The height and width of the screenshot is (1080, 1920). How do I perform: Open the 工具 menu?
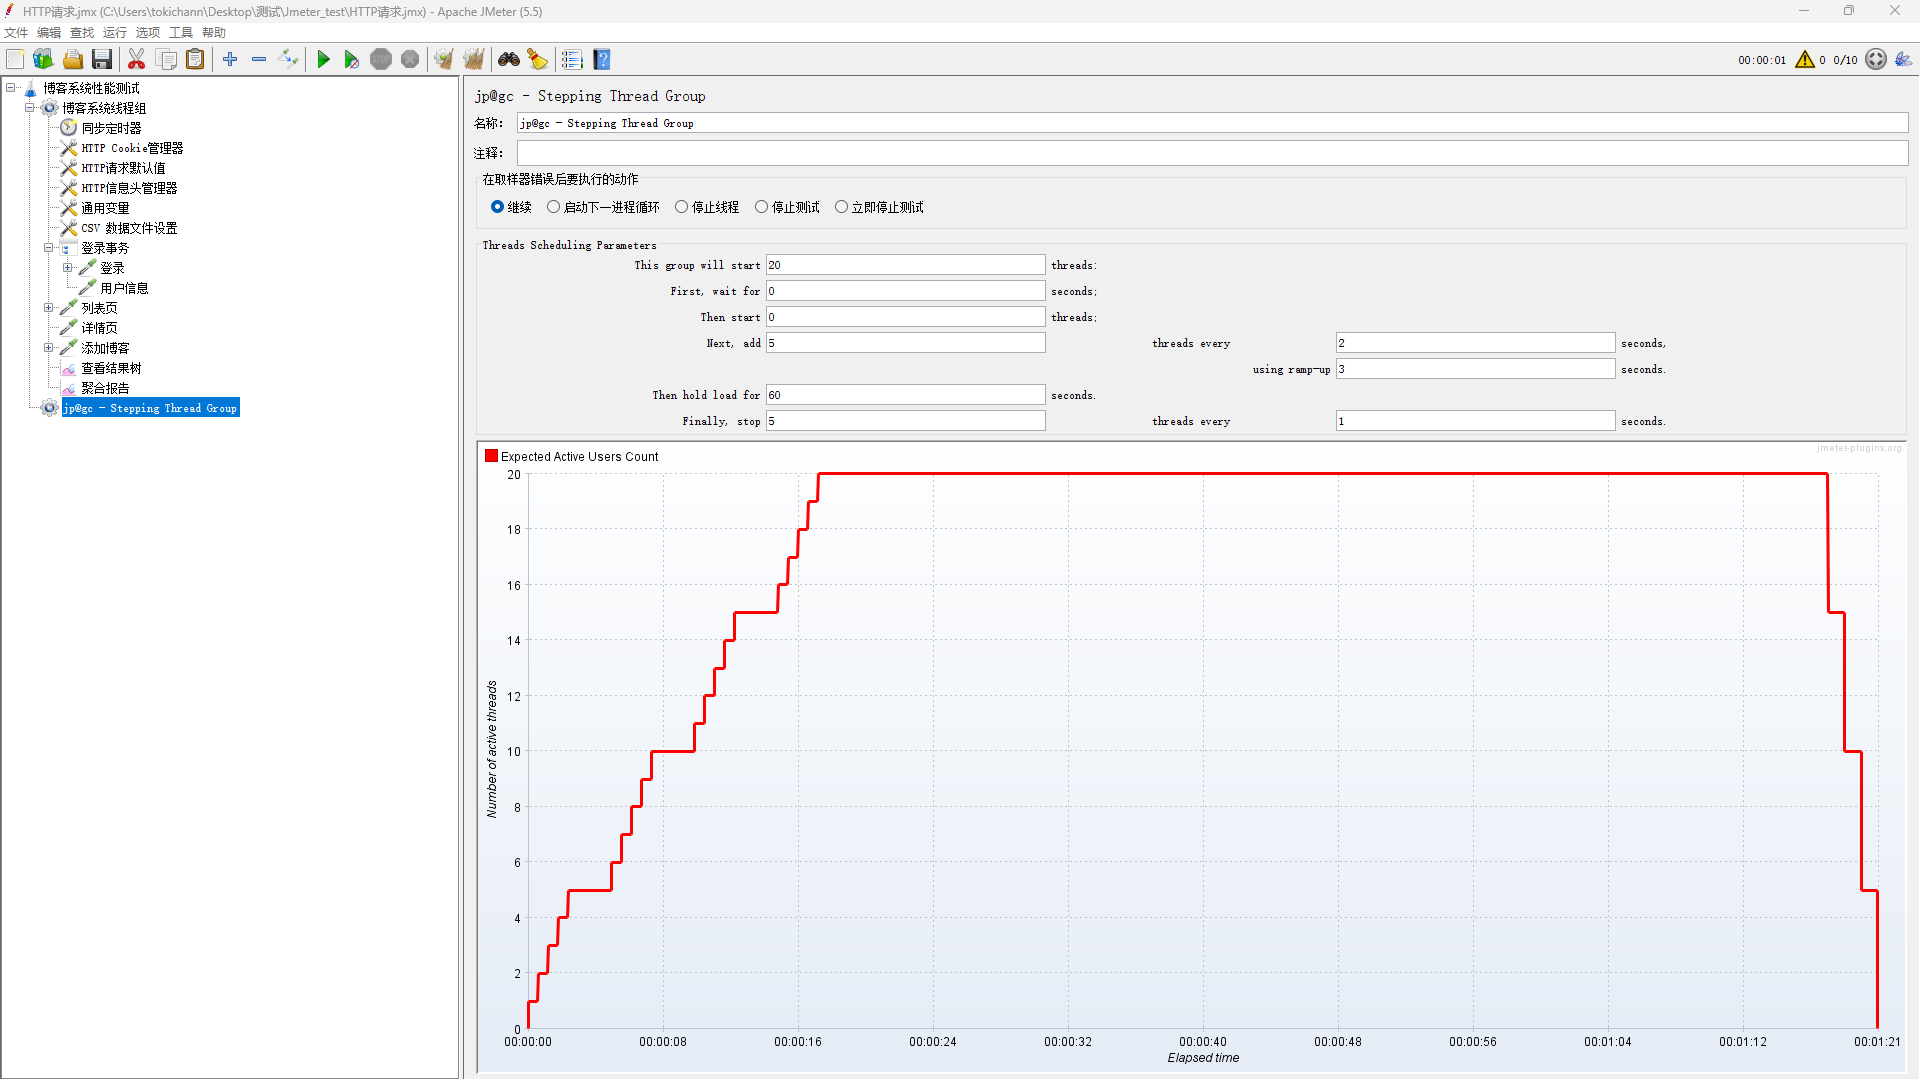(x=181, y=33)
